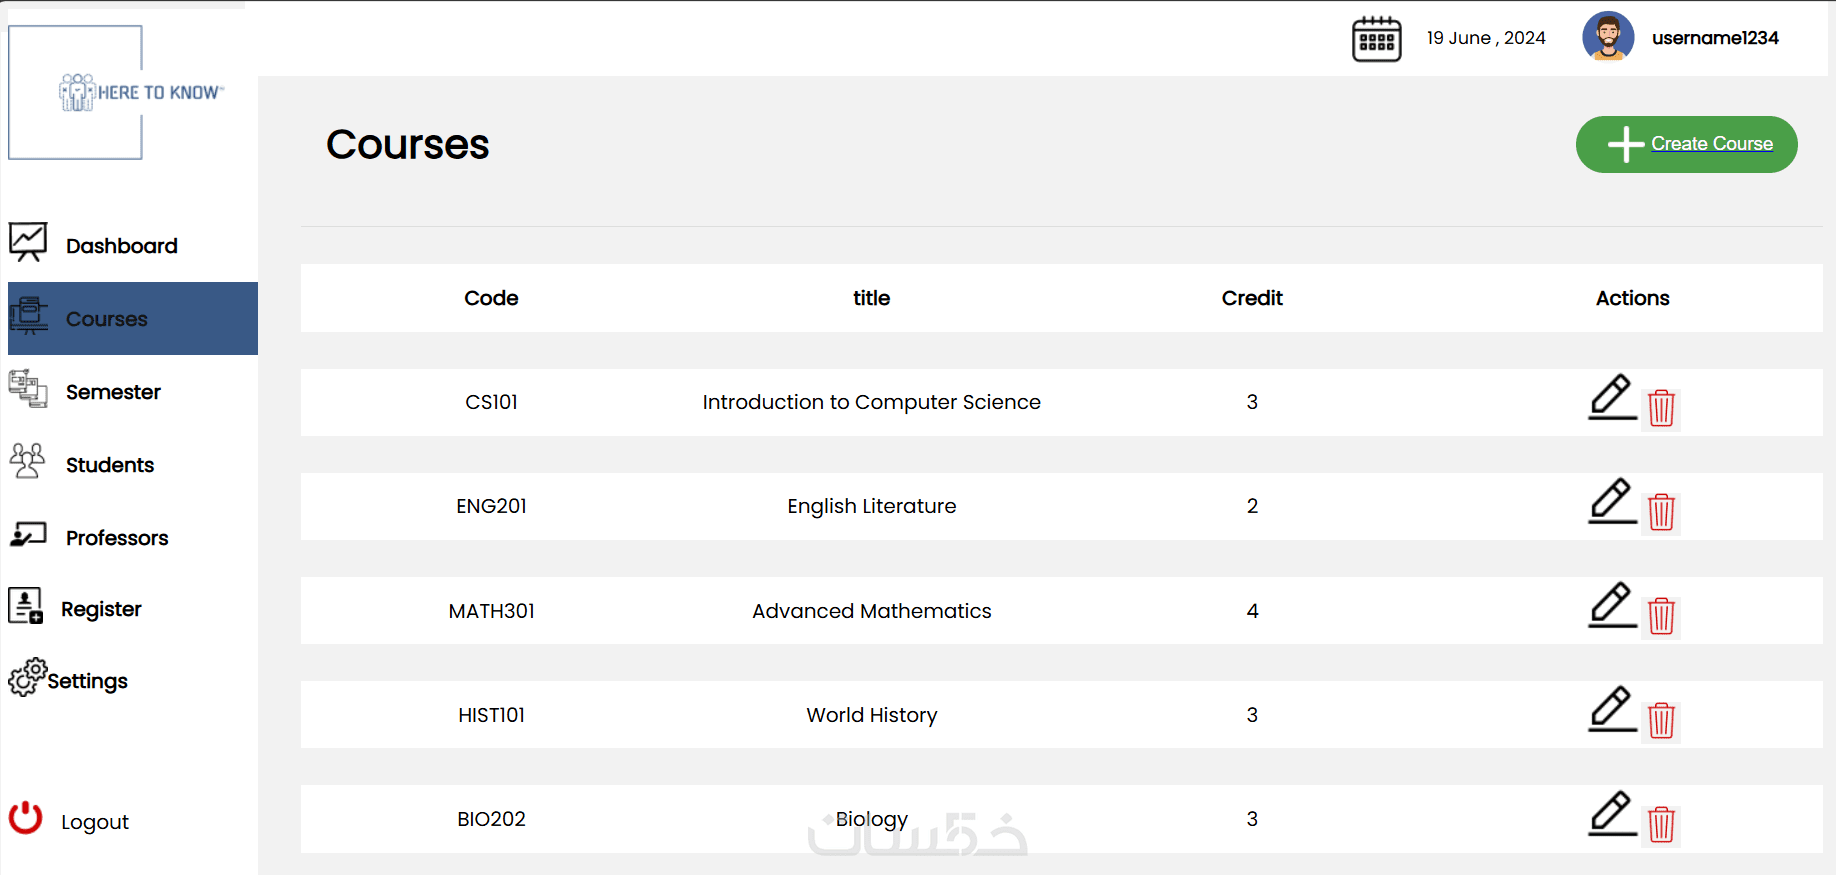Edit the MATH301 course row
Viewport: 1836px width, 875px height.
(x=1611, y=605)
